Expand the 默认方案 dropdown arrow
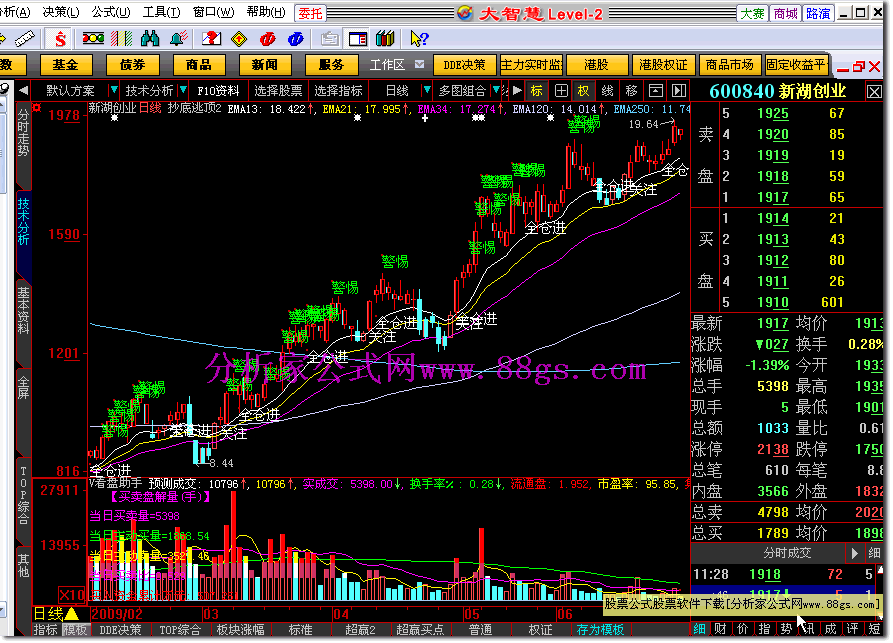Image resolution: width=893 pixels, height=643 pixels. pyautogui.click(x=113, y=91)
